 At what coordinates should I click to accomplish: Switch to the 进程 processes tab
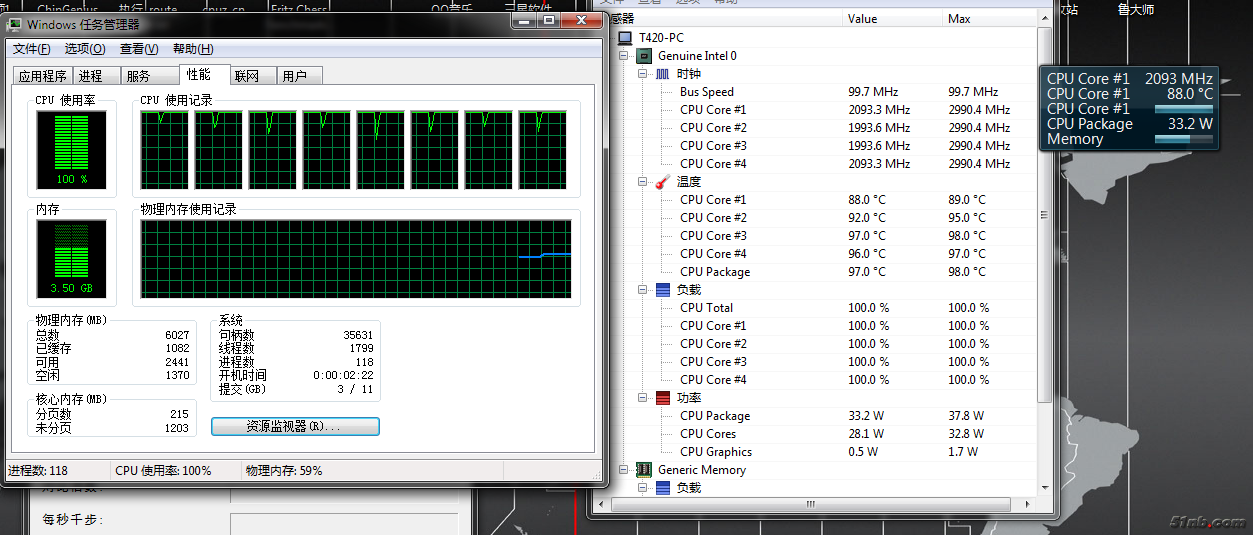point(90,76)
